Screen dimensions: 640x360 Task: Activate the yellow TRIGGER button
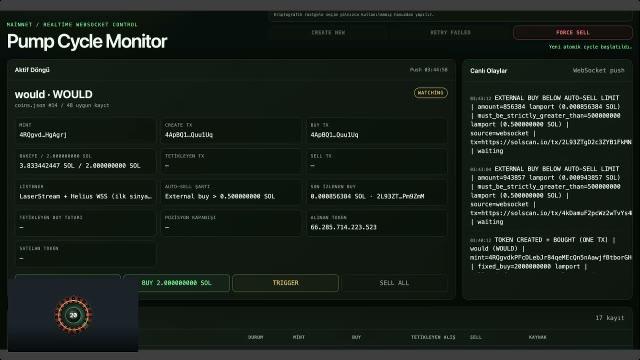click(285, 282)
